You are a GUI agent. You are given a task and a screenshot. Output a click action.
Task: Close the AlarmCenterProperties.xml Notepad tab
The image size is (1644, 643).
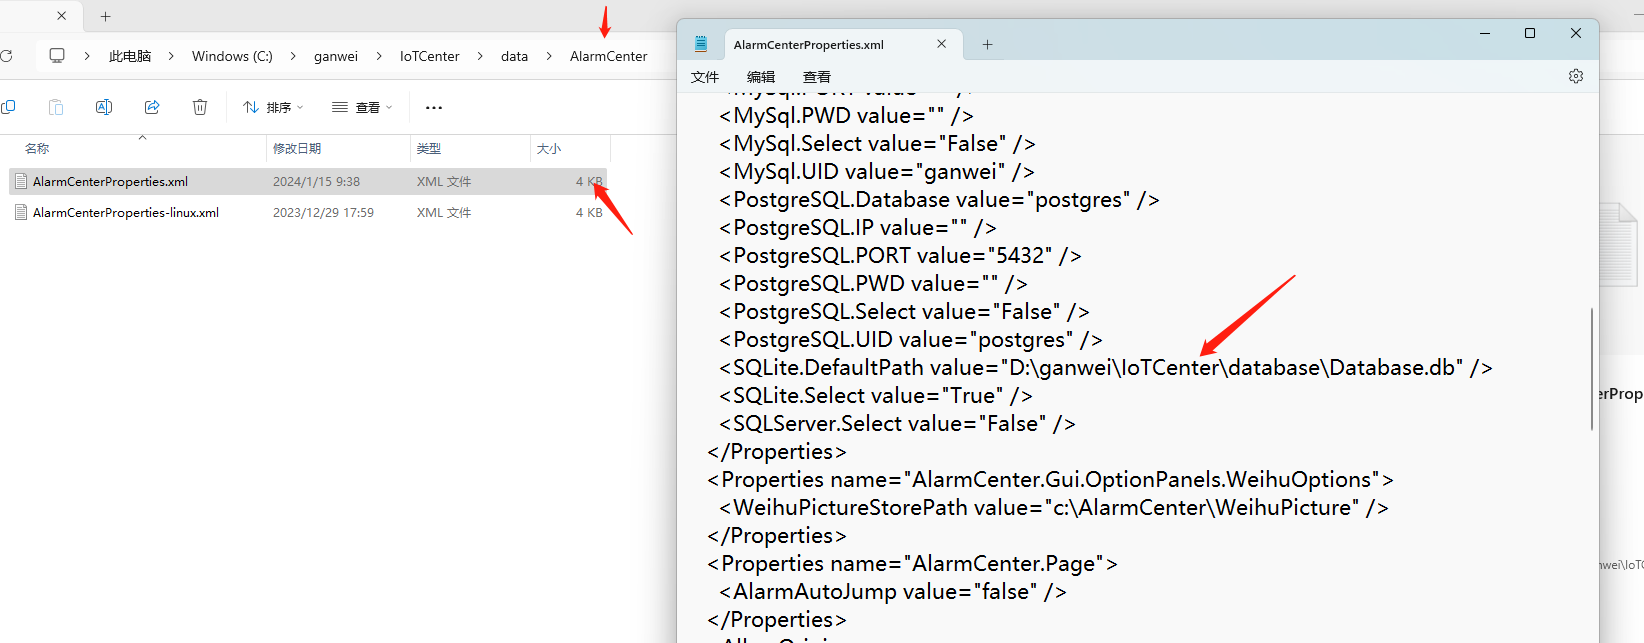[x=941, y=44]
